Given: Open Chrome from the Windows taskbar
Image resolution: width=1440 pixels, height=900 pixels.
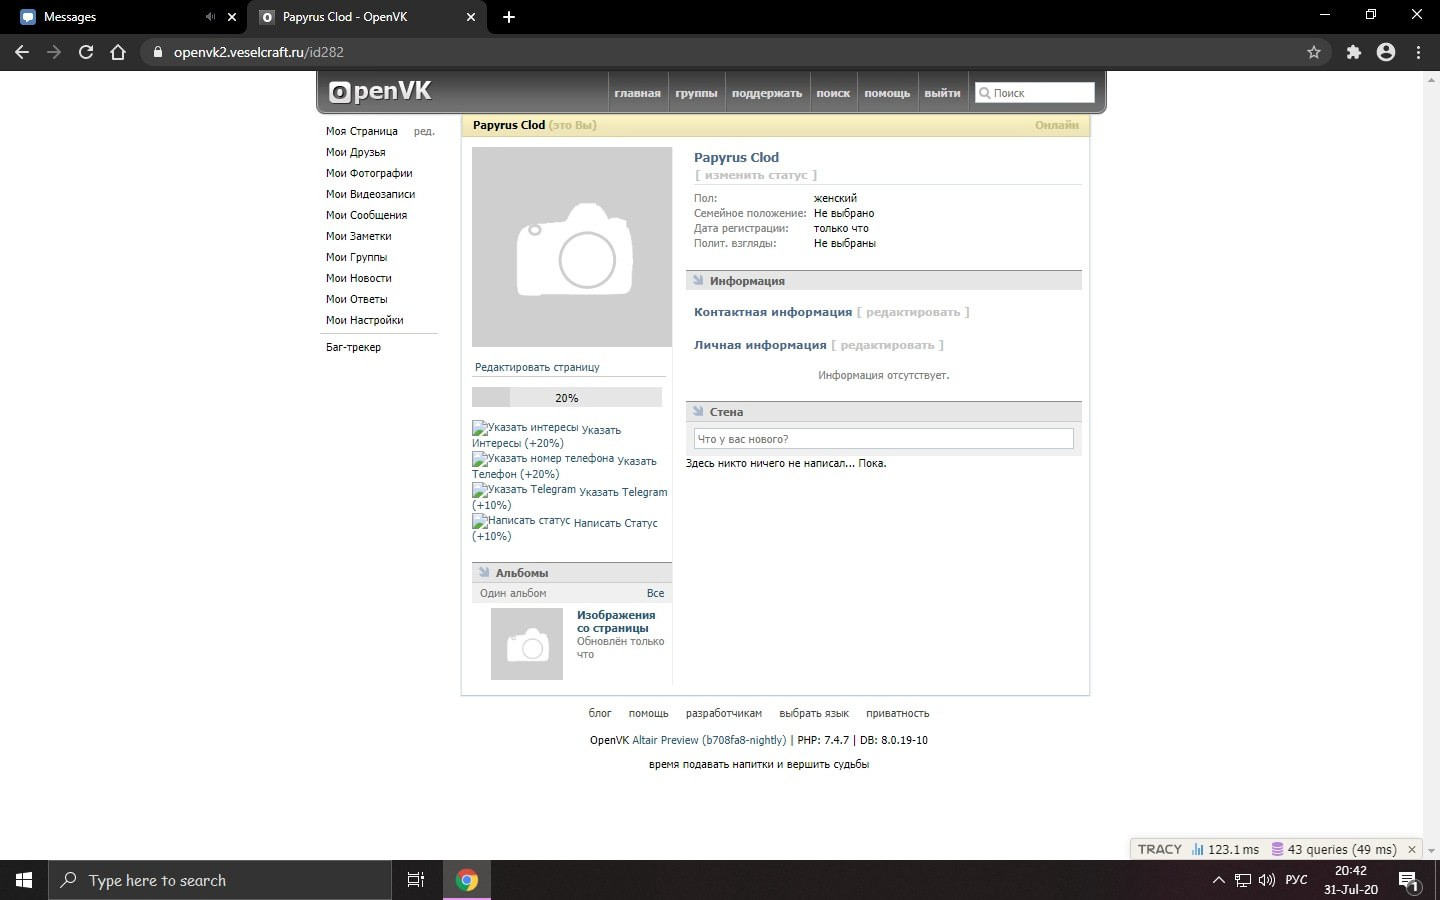Looking at the screenshot, I should (467, 880).
